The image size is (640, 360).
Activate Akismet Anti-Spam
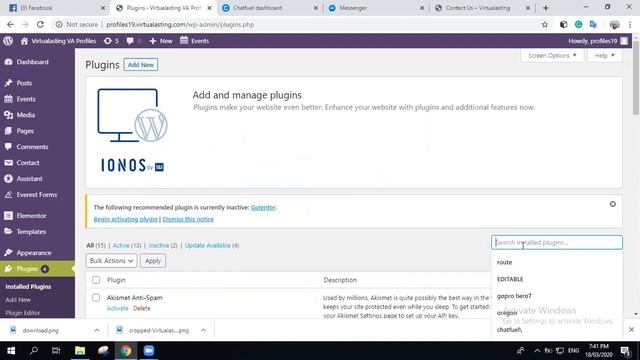click(x=117, y=308)
